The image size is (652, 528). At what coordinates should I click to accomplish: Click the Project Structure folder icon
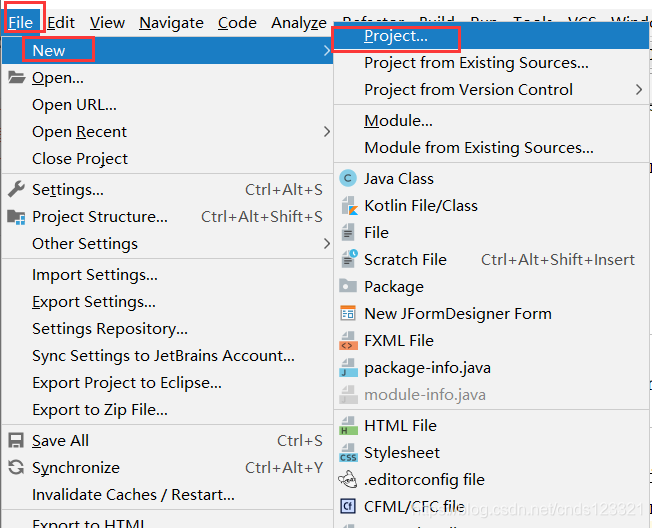point(16,217)
